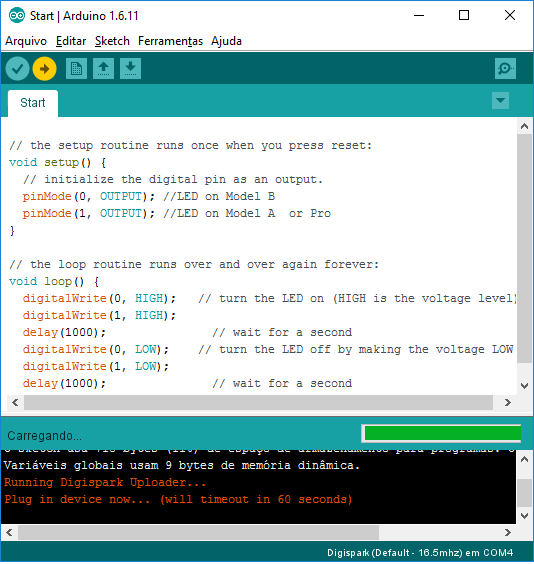Viewport: 534px width, 564px height.
Task: Click the Upload arrow button
Action: 44,68
